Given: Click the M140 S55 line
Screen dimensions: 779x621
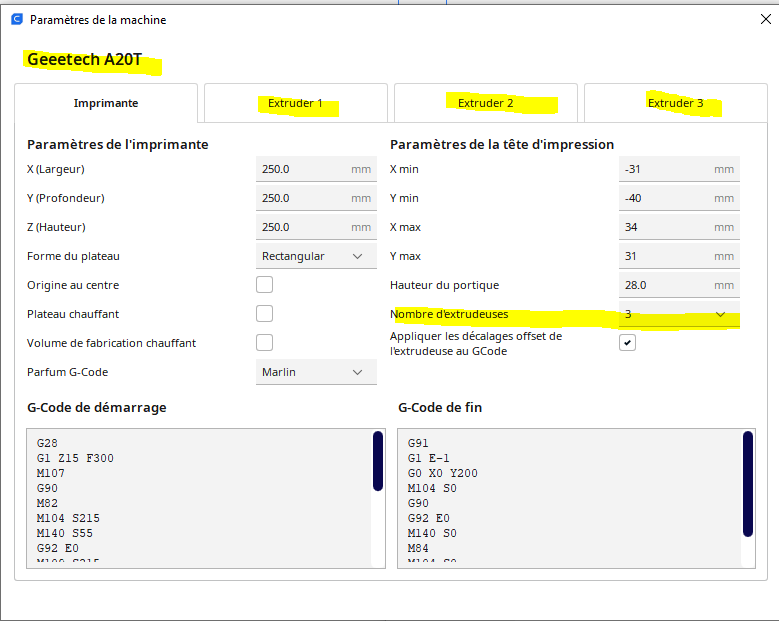Looking at the screenshot, I should [x=65, y=533].
